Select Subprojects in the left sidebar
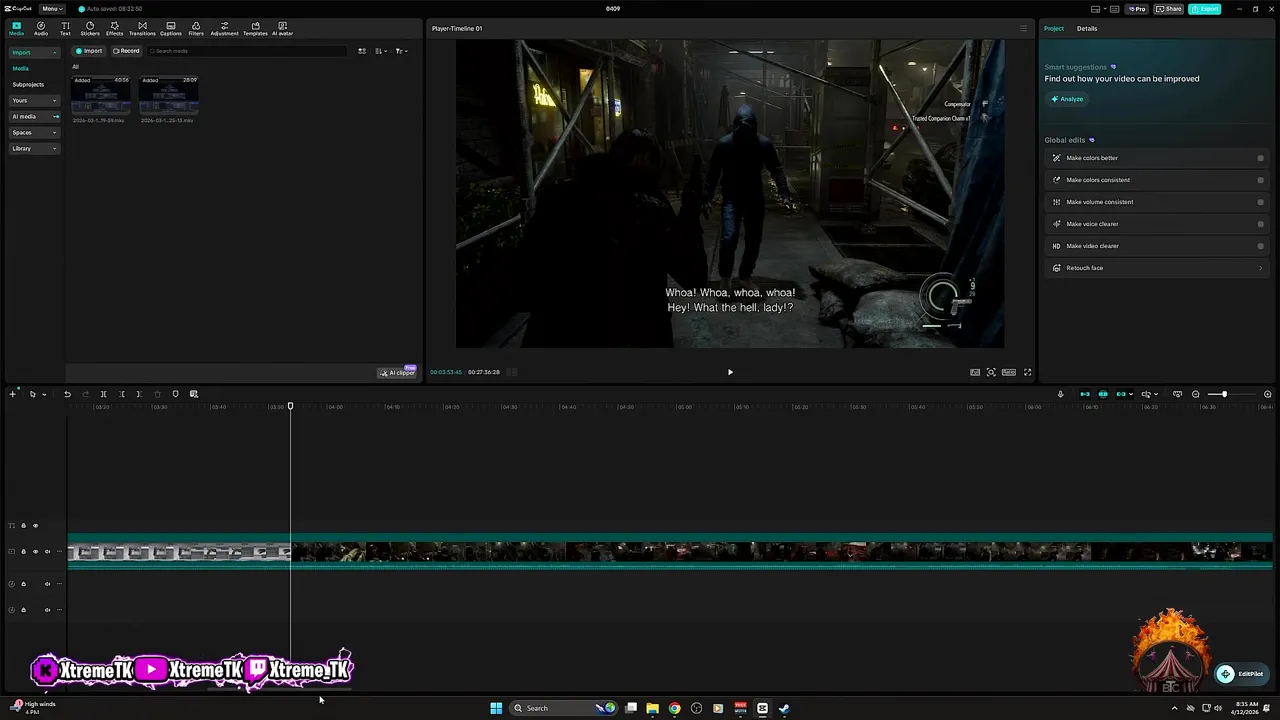The width and height of the screenshot is (1280, 720). [x=28, y=84]
